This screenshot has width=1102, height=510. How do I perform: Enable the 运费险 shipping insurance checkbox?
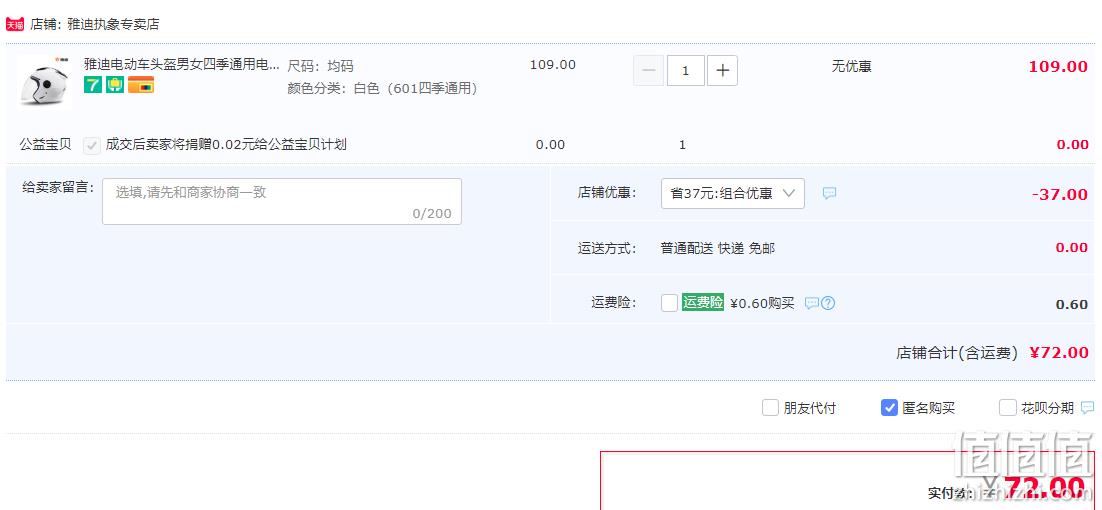click(670, 303)
